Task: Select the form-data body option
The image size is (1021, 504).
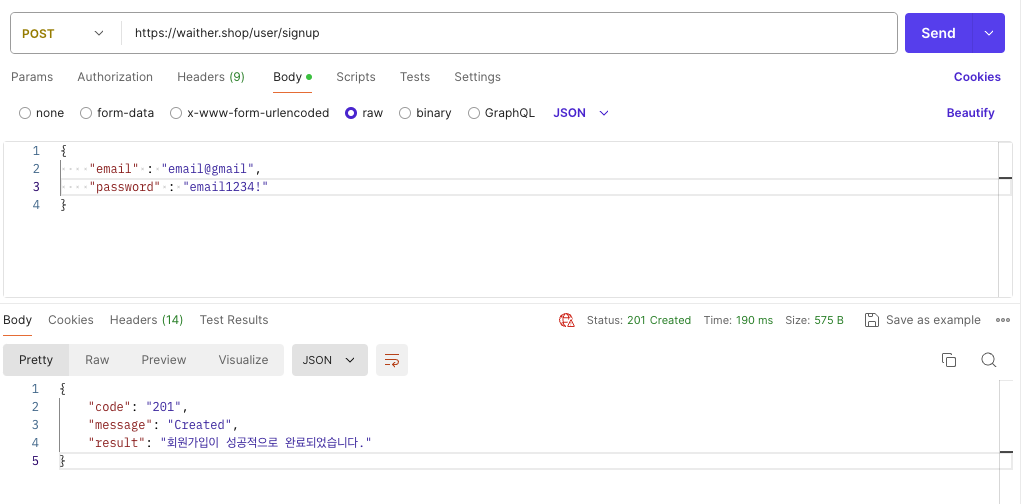Action: click(x=117, y=113)
